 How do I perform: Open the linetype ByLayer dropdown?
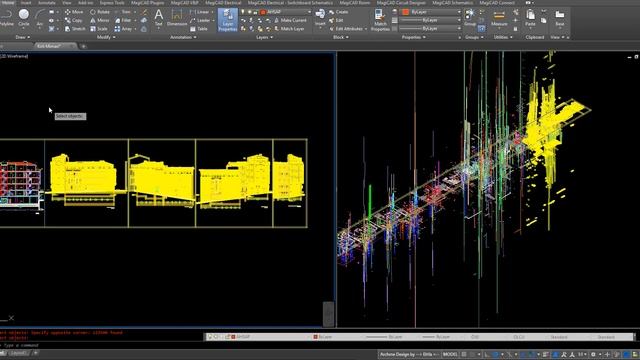click(x=430, y=29)
